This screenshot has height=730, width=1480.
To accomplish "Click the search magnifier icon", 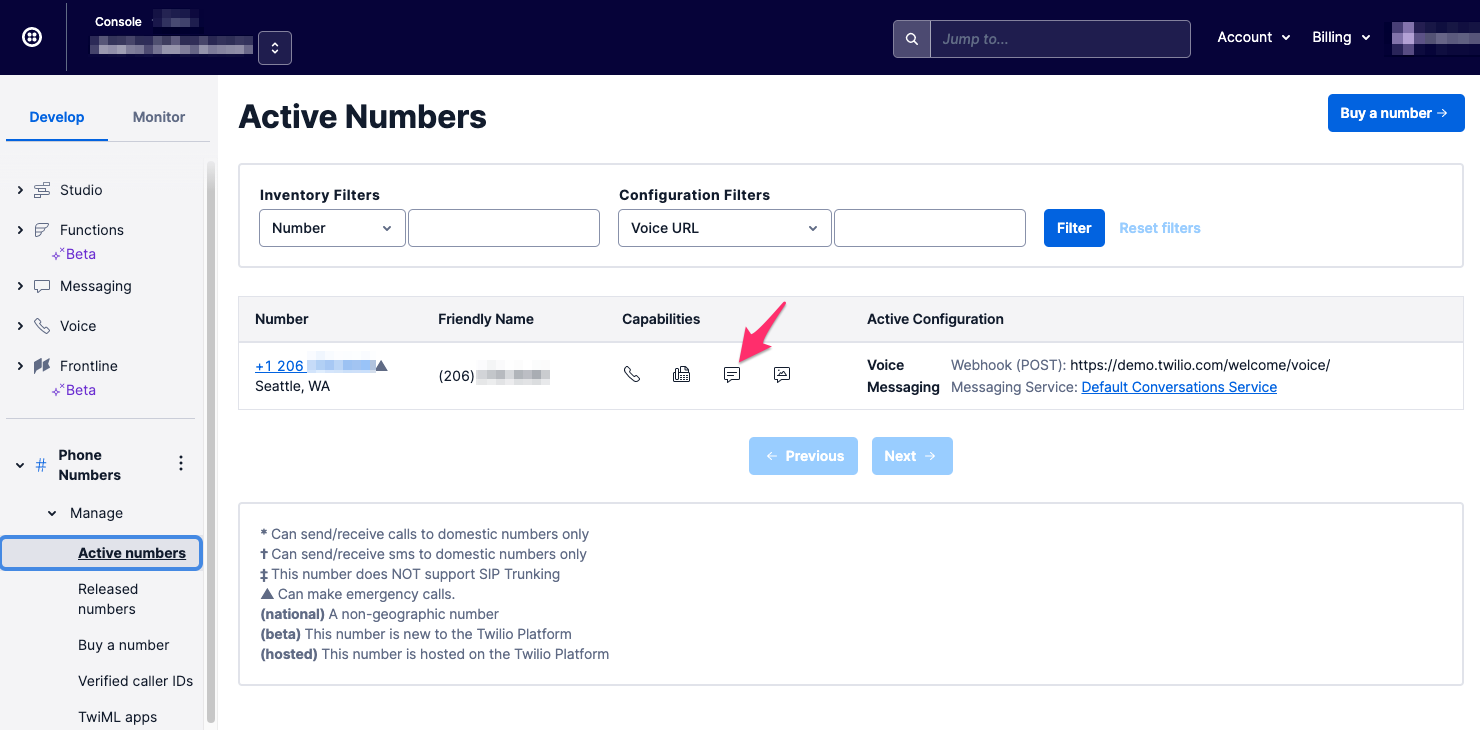I will point(912,39).
